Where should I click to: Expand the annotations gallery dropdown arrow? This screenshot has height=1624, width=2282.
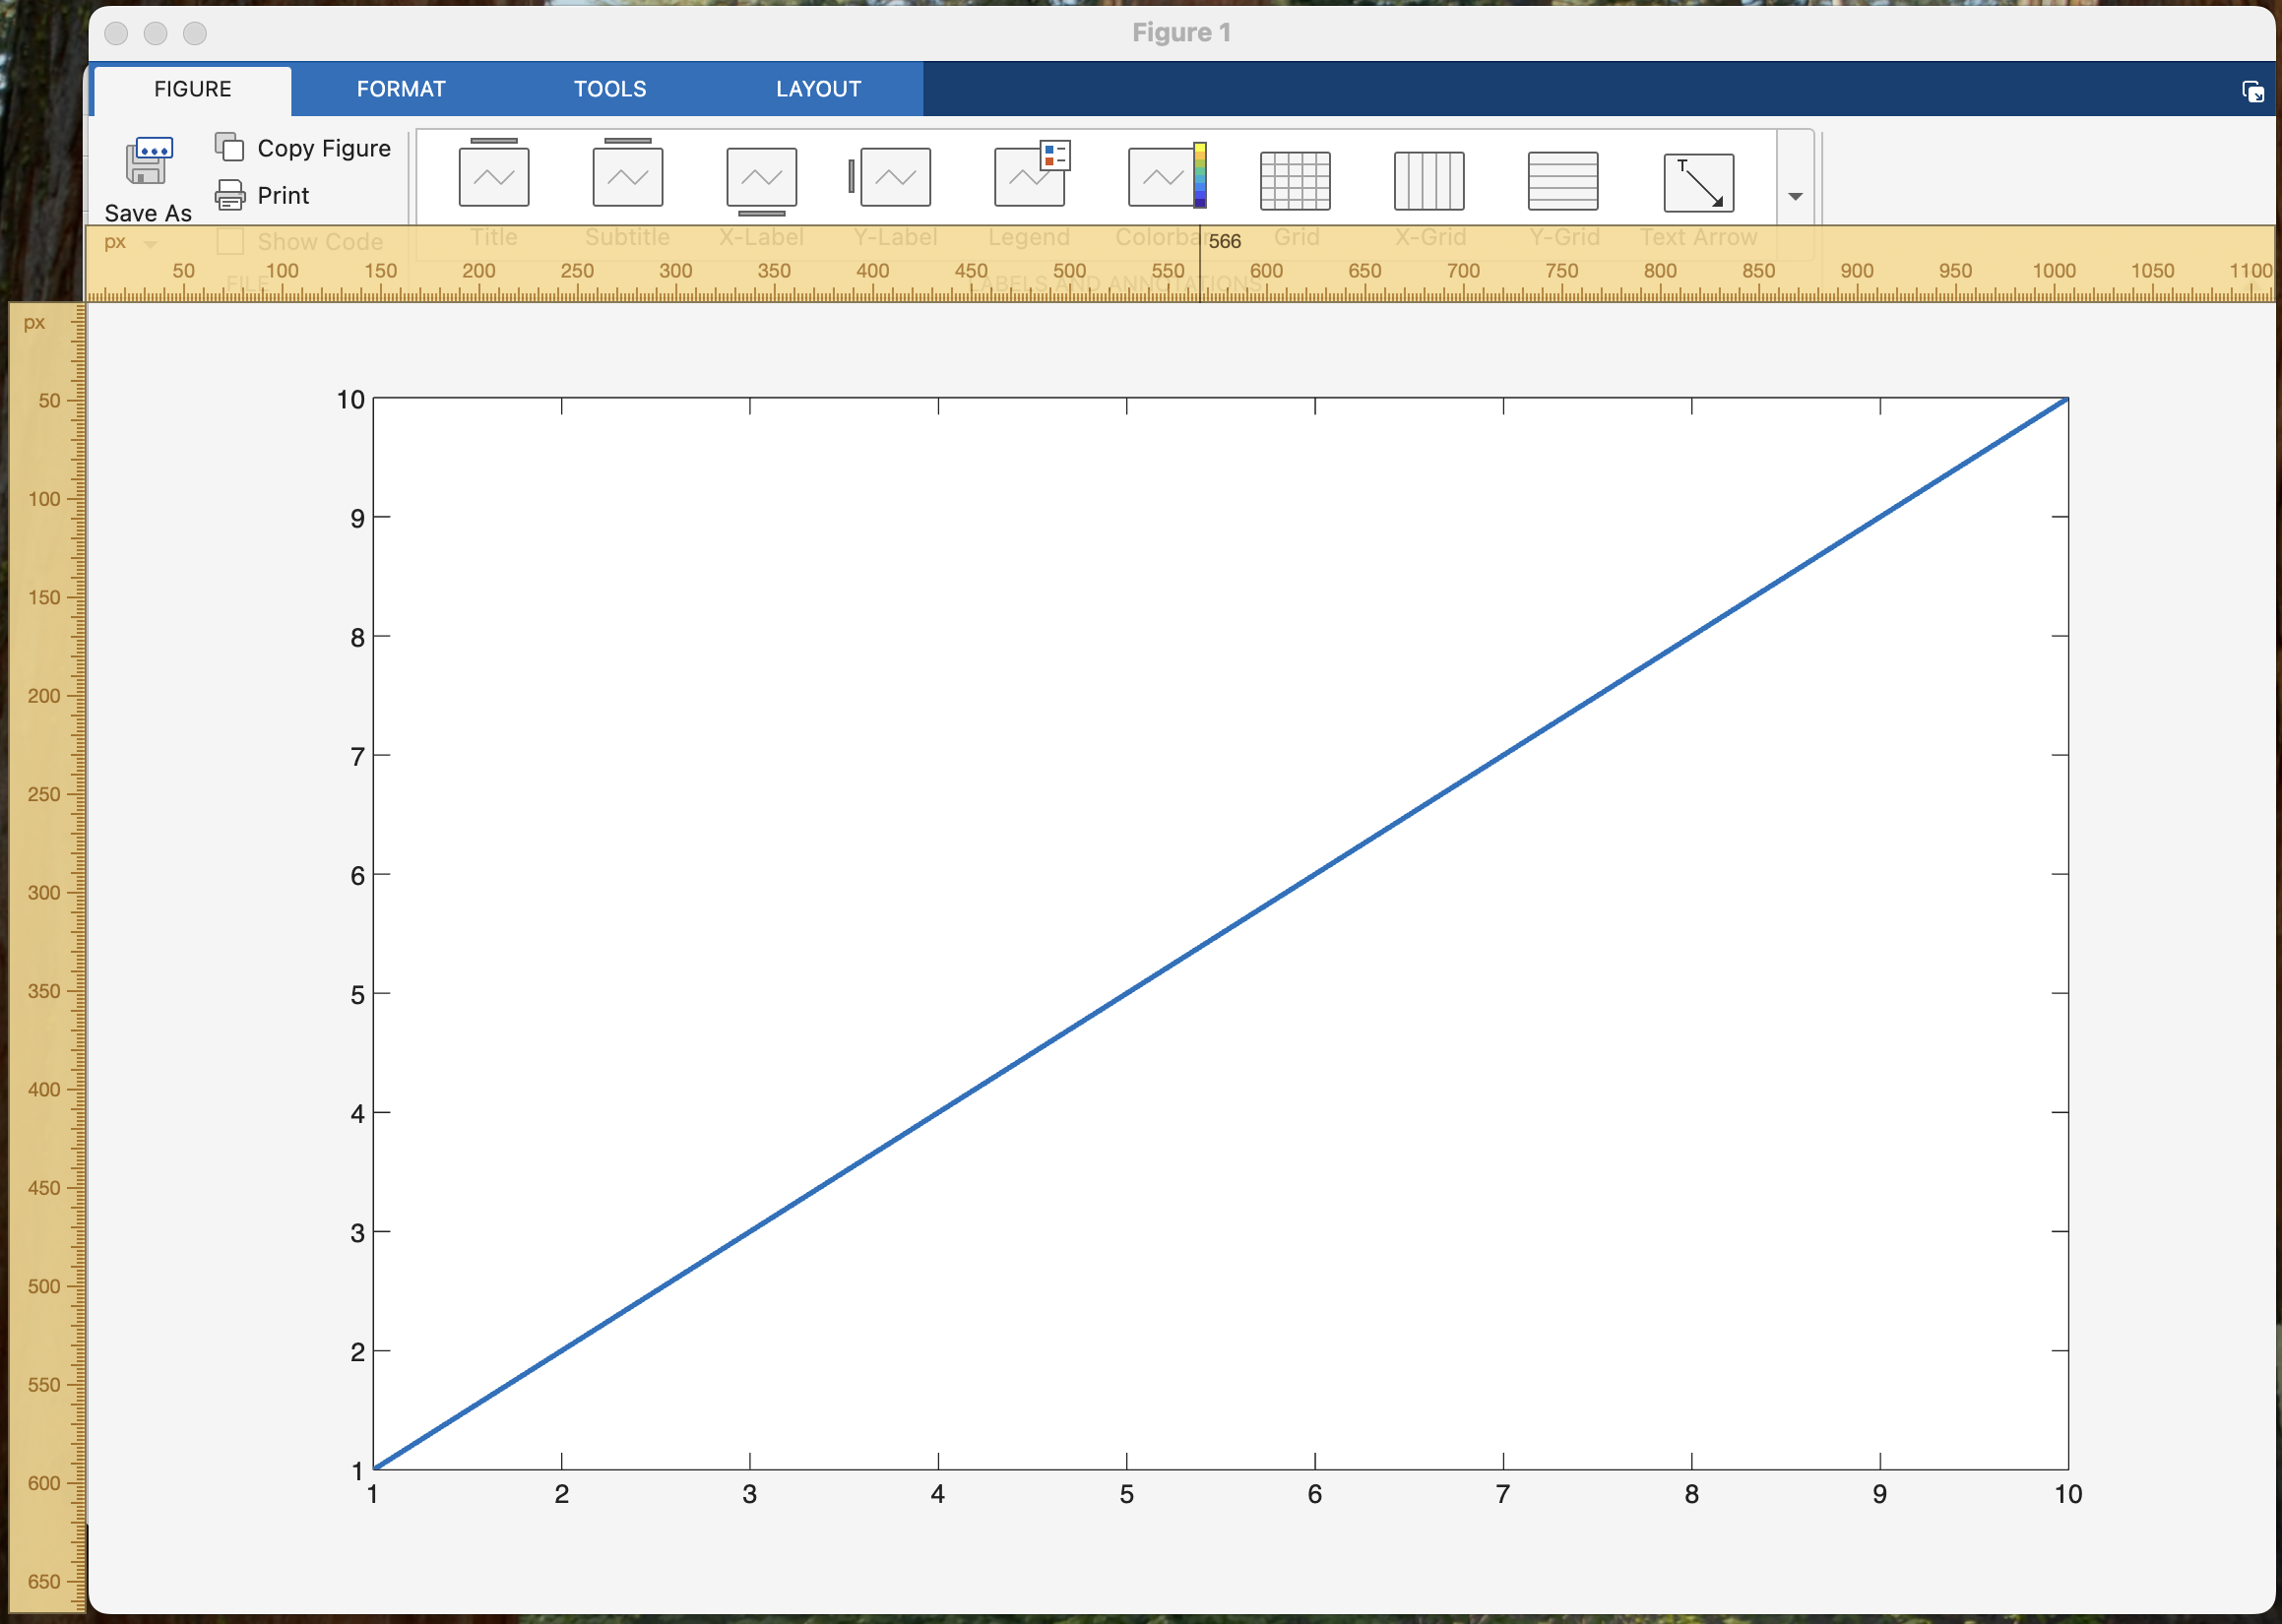tap(1795, 196)
